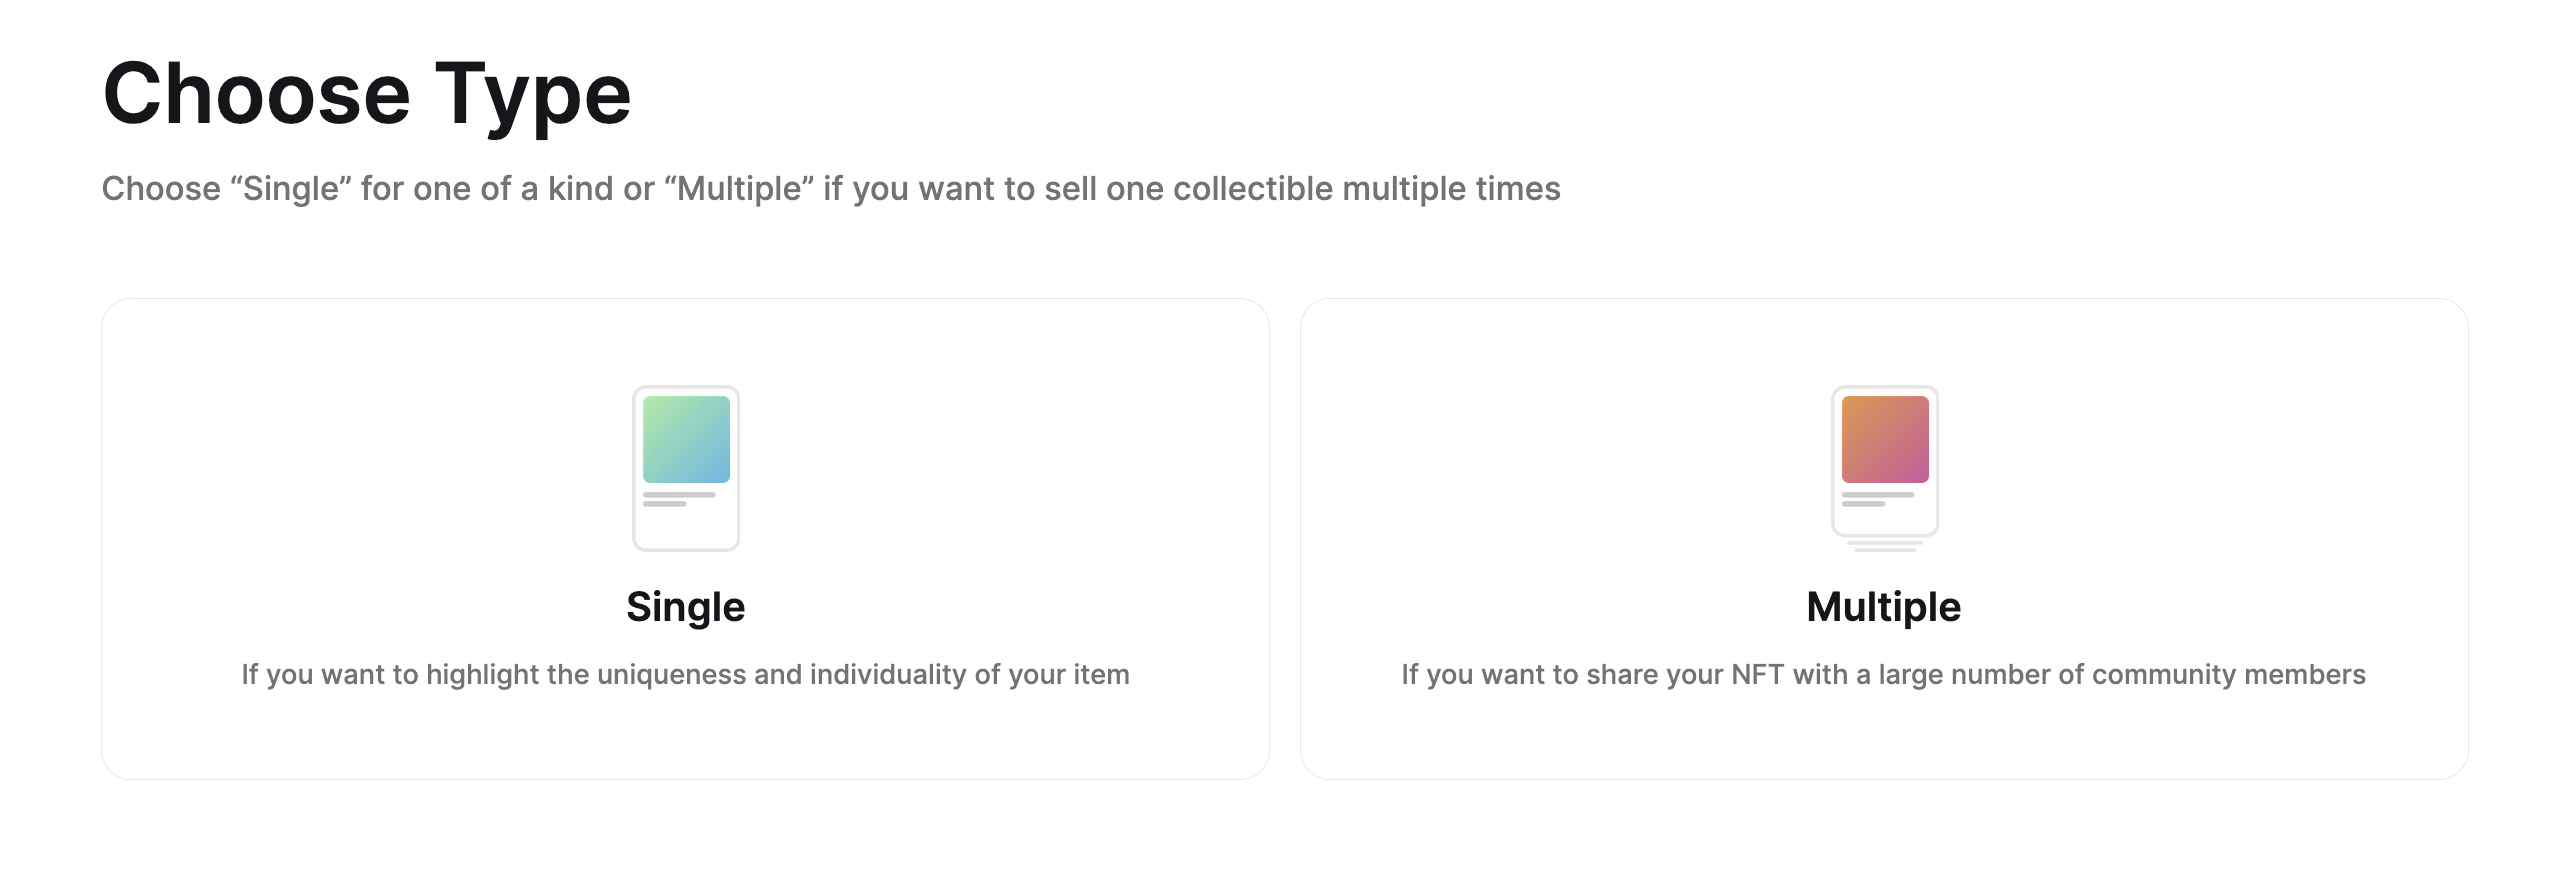The height and width of the screenshot is (894, 2564).
Task: Click the white frame of Multiple card icon
Action: pos(1885,522)
